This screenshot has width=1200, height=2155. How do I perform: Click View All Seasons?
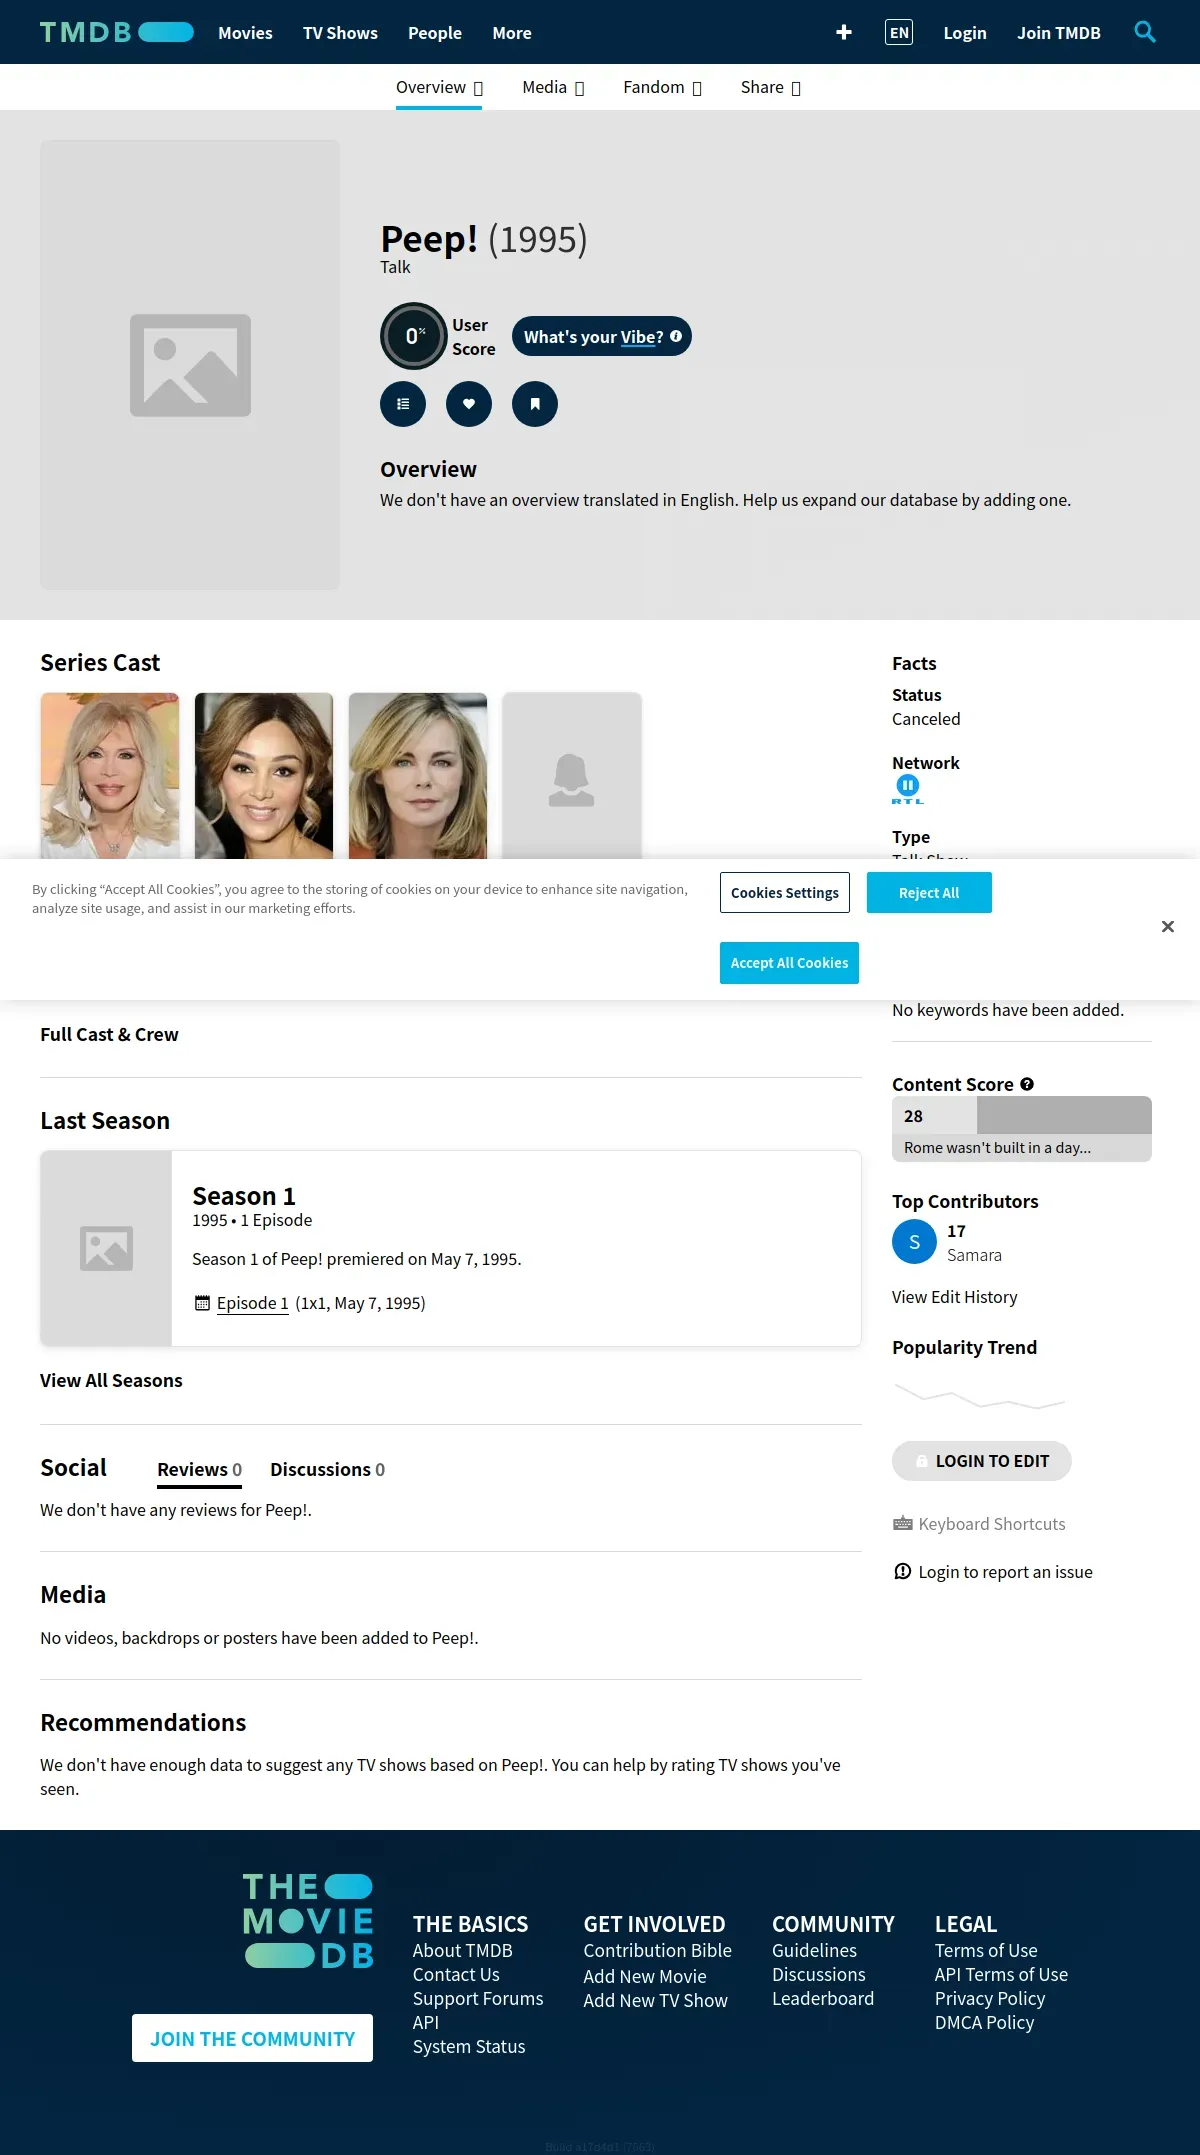coord(111,1380)
